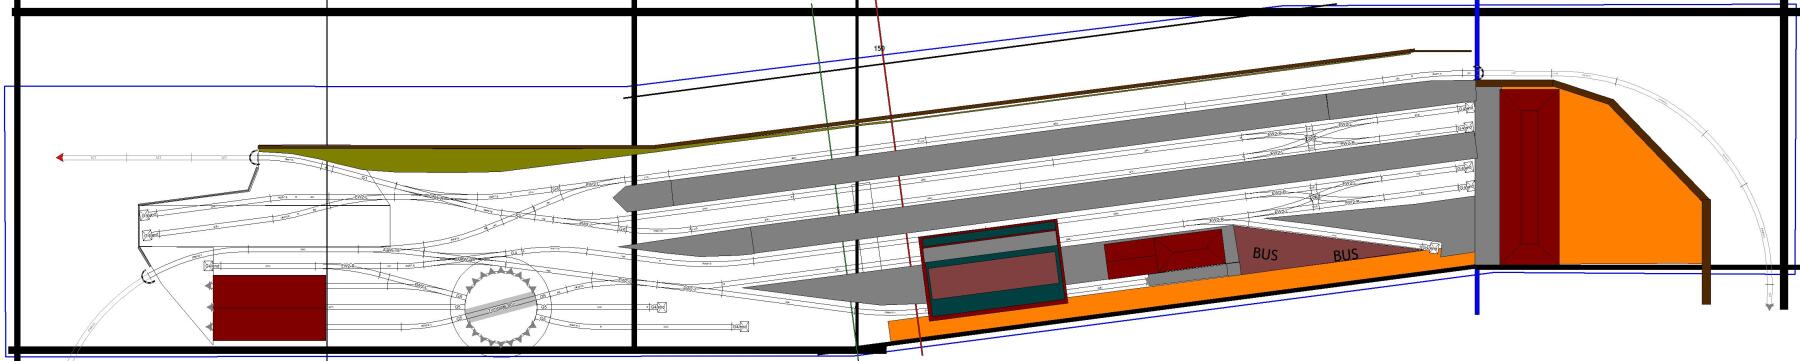Click the right BUS label
This screenshot has width=1800, height=361.
[x=1345, y=255]
